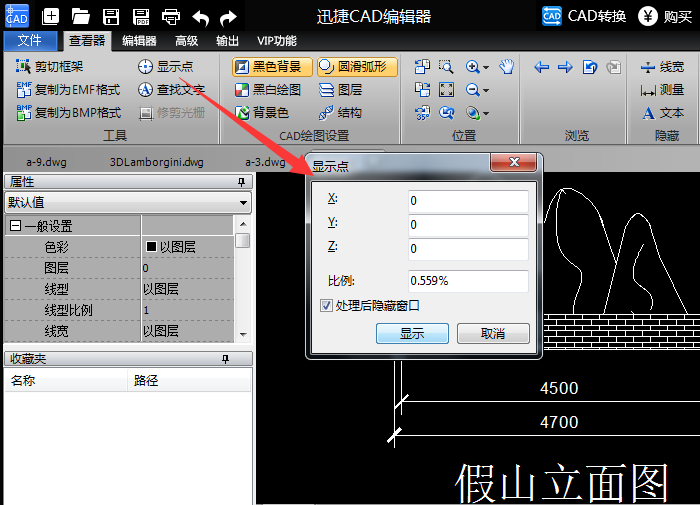The width and height of the screenshot is (700, 505).
Task: Switch to a-3.dwg document tab
Action: (265, 162)
